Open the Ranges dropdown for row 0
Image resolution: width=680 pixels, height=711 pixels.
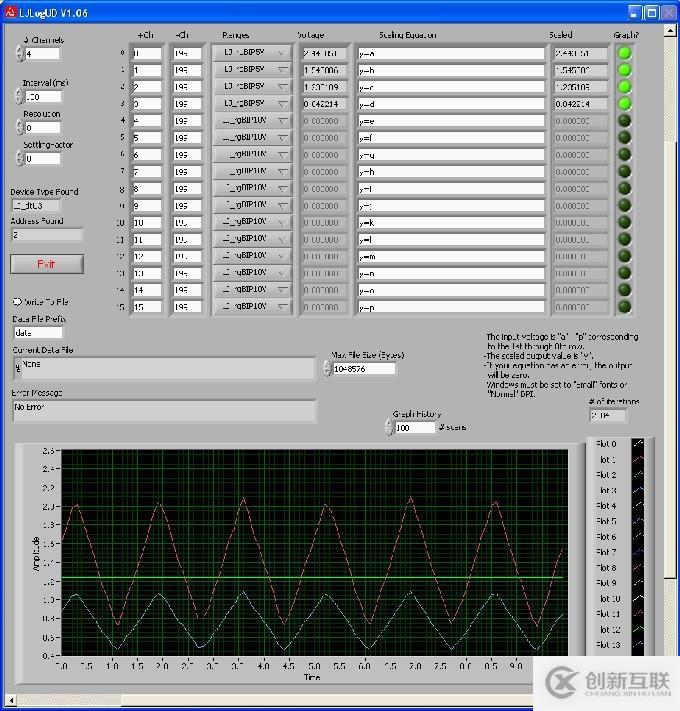point(252,54)
